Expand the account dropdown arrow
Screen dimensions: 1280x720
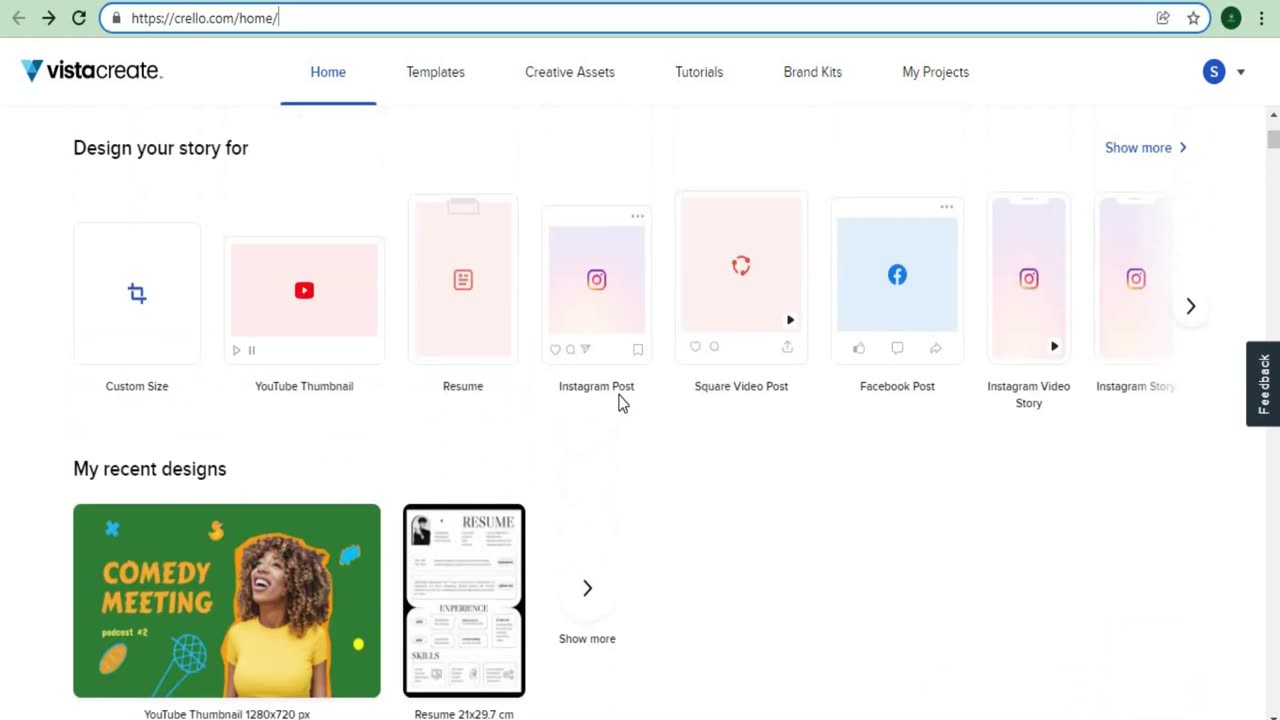[1241, 72]
